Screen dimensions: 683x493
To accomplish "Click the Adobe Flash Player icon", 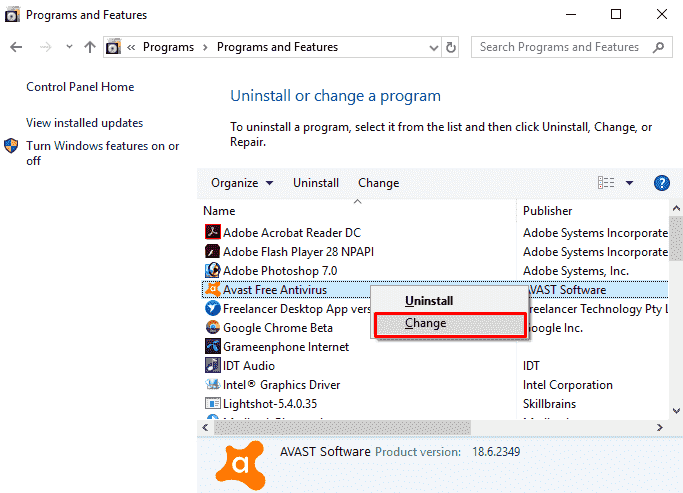I will pyautogui.click(x=213, y=251).
